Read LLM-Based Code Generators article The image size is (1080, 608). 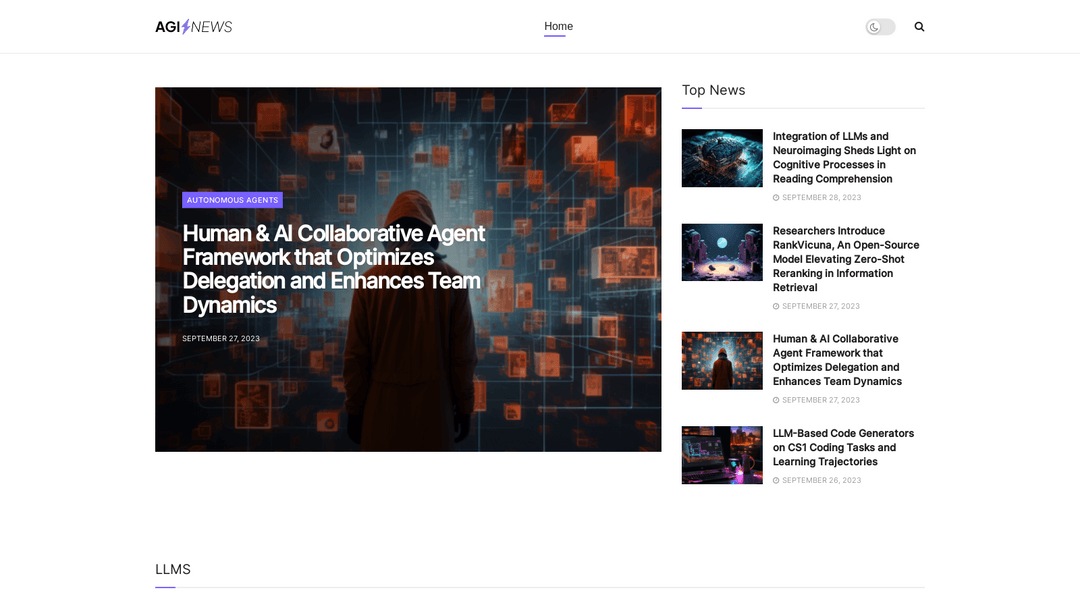pyautogui.click(x=843, y=448)
